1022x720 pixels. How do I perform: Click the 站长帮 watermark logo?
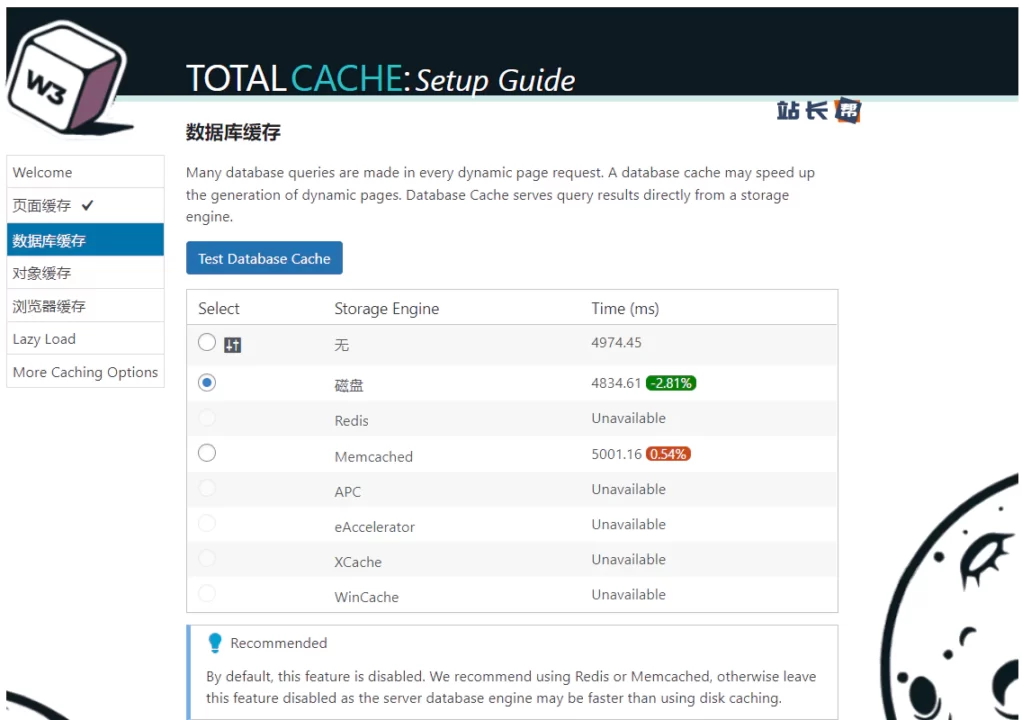tap(818, 111)
